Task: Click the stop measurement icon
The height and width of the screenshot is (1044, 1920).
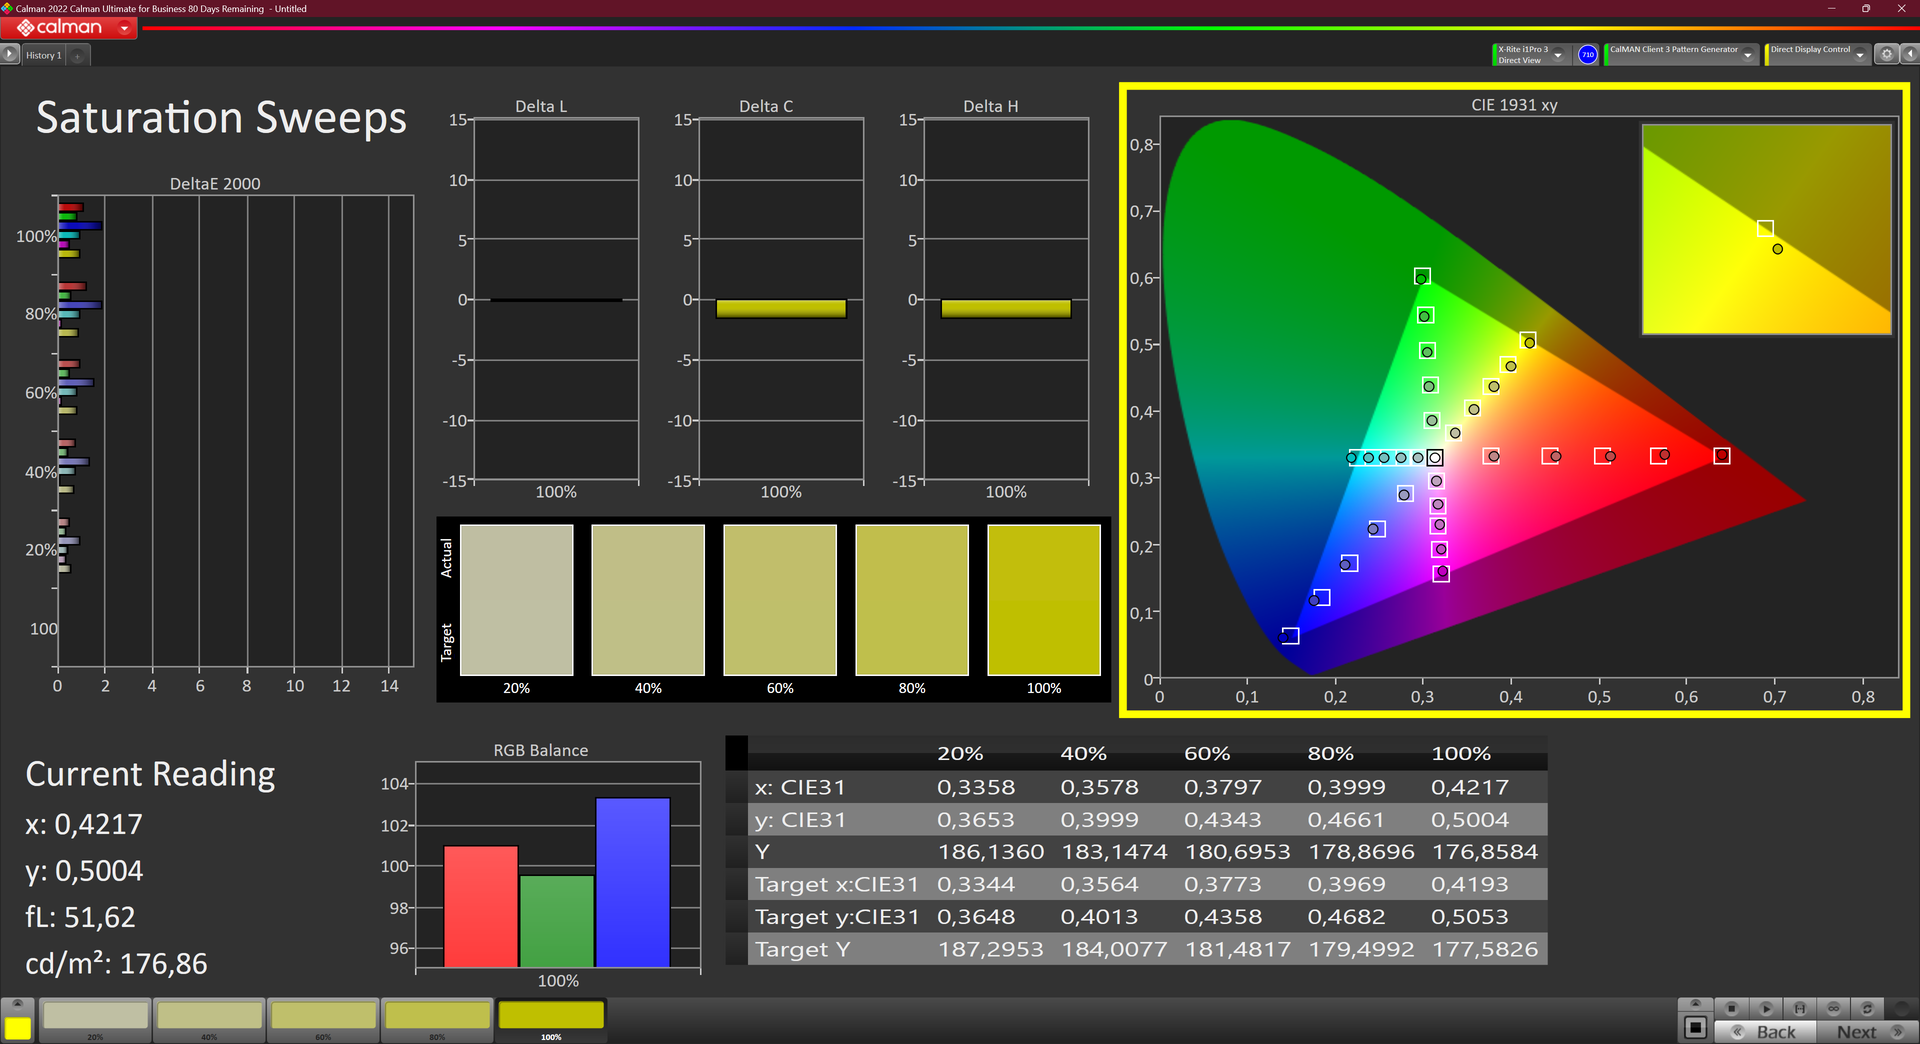Action: pos(1731,1008)
